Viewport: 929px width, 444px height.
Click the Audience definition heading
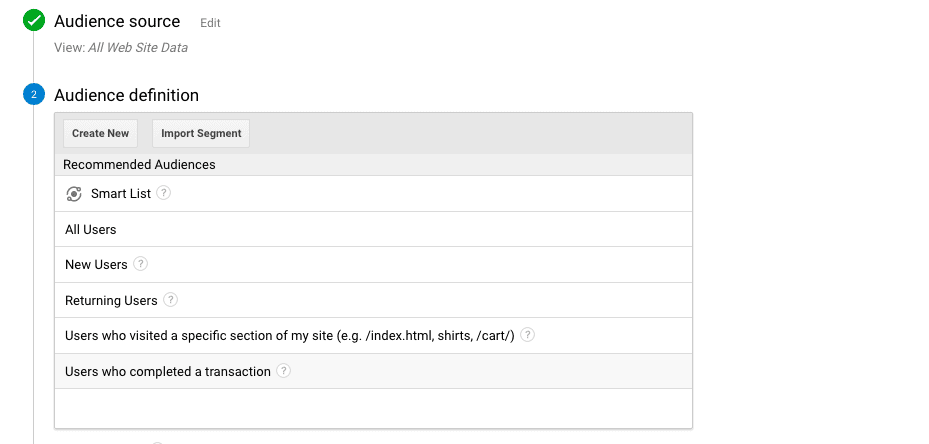(x=126, y=95)
